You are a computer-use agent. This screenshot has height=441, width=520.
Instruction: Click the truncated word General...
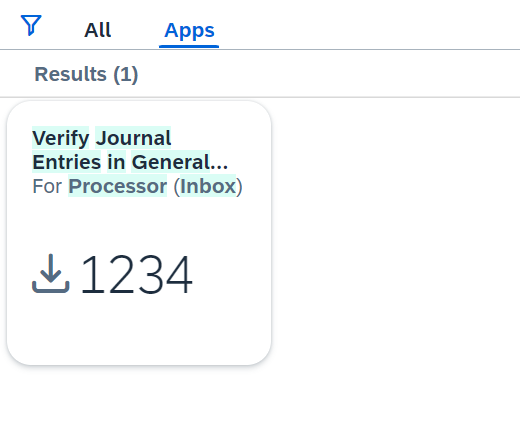179,162
